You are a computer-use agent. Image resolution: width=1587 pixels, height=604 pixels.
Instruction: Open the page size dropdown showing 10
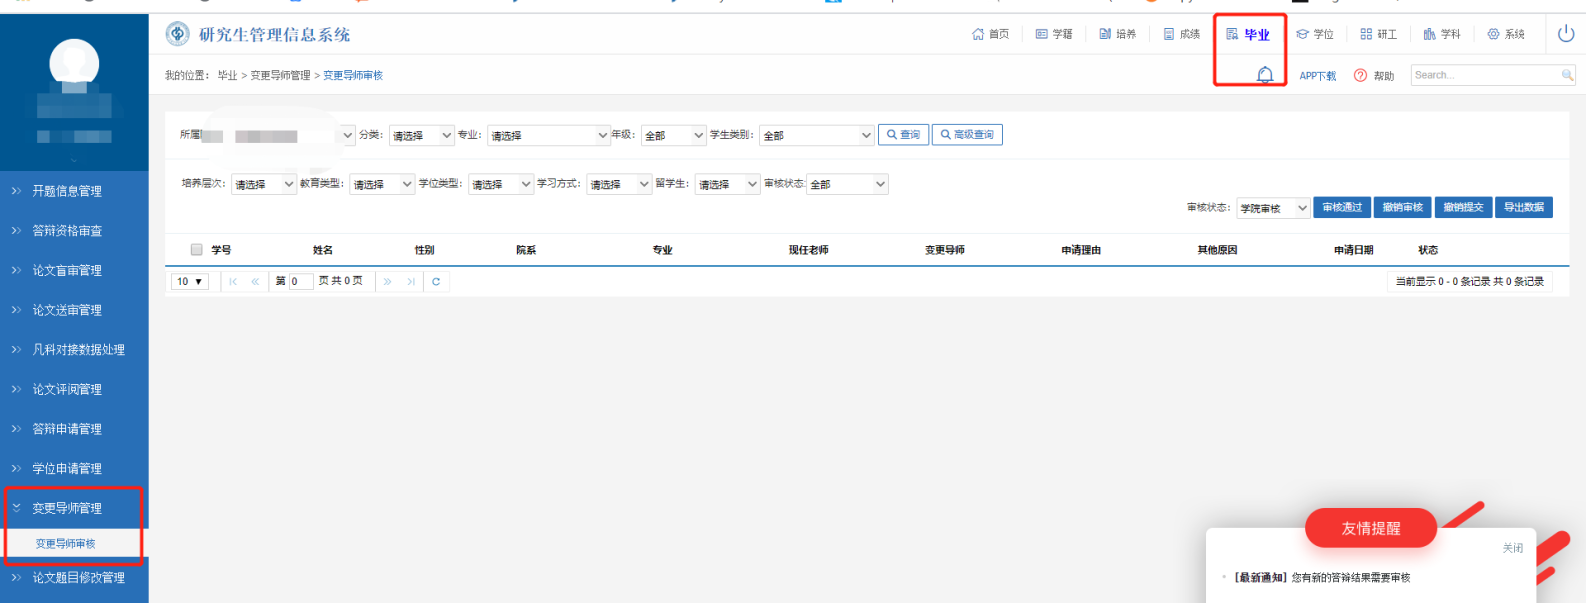[x=189, y=282]
